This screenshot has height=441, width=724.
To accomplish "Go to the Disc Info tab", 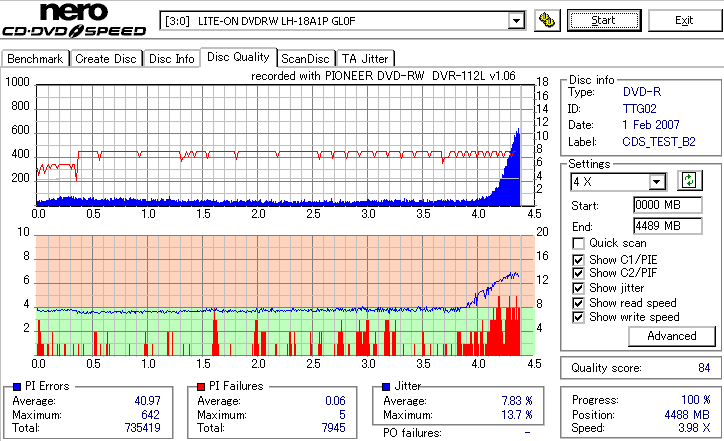I will (171, 59).
